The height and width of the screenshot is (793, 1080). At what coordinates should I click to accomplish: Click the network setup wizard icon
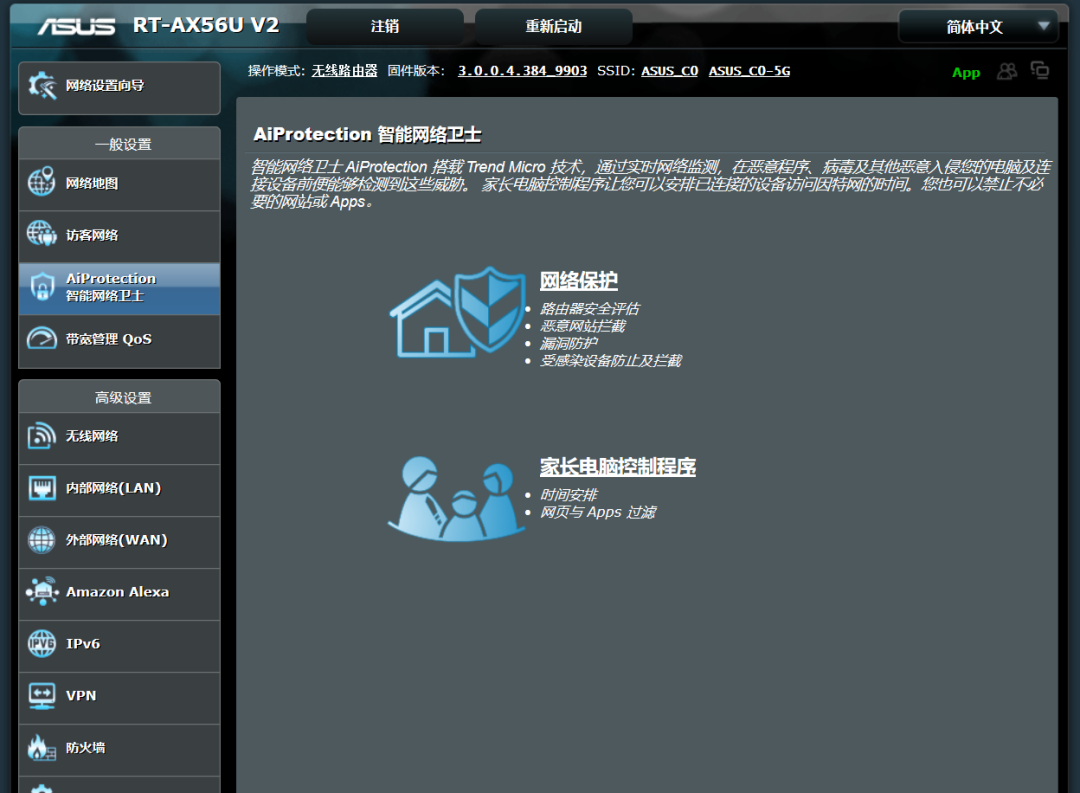coord(42,86)
